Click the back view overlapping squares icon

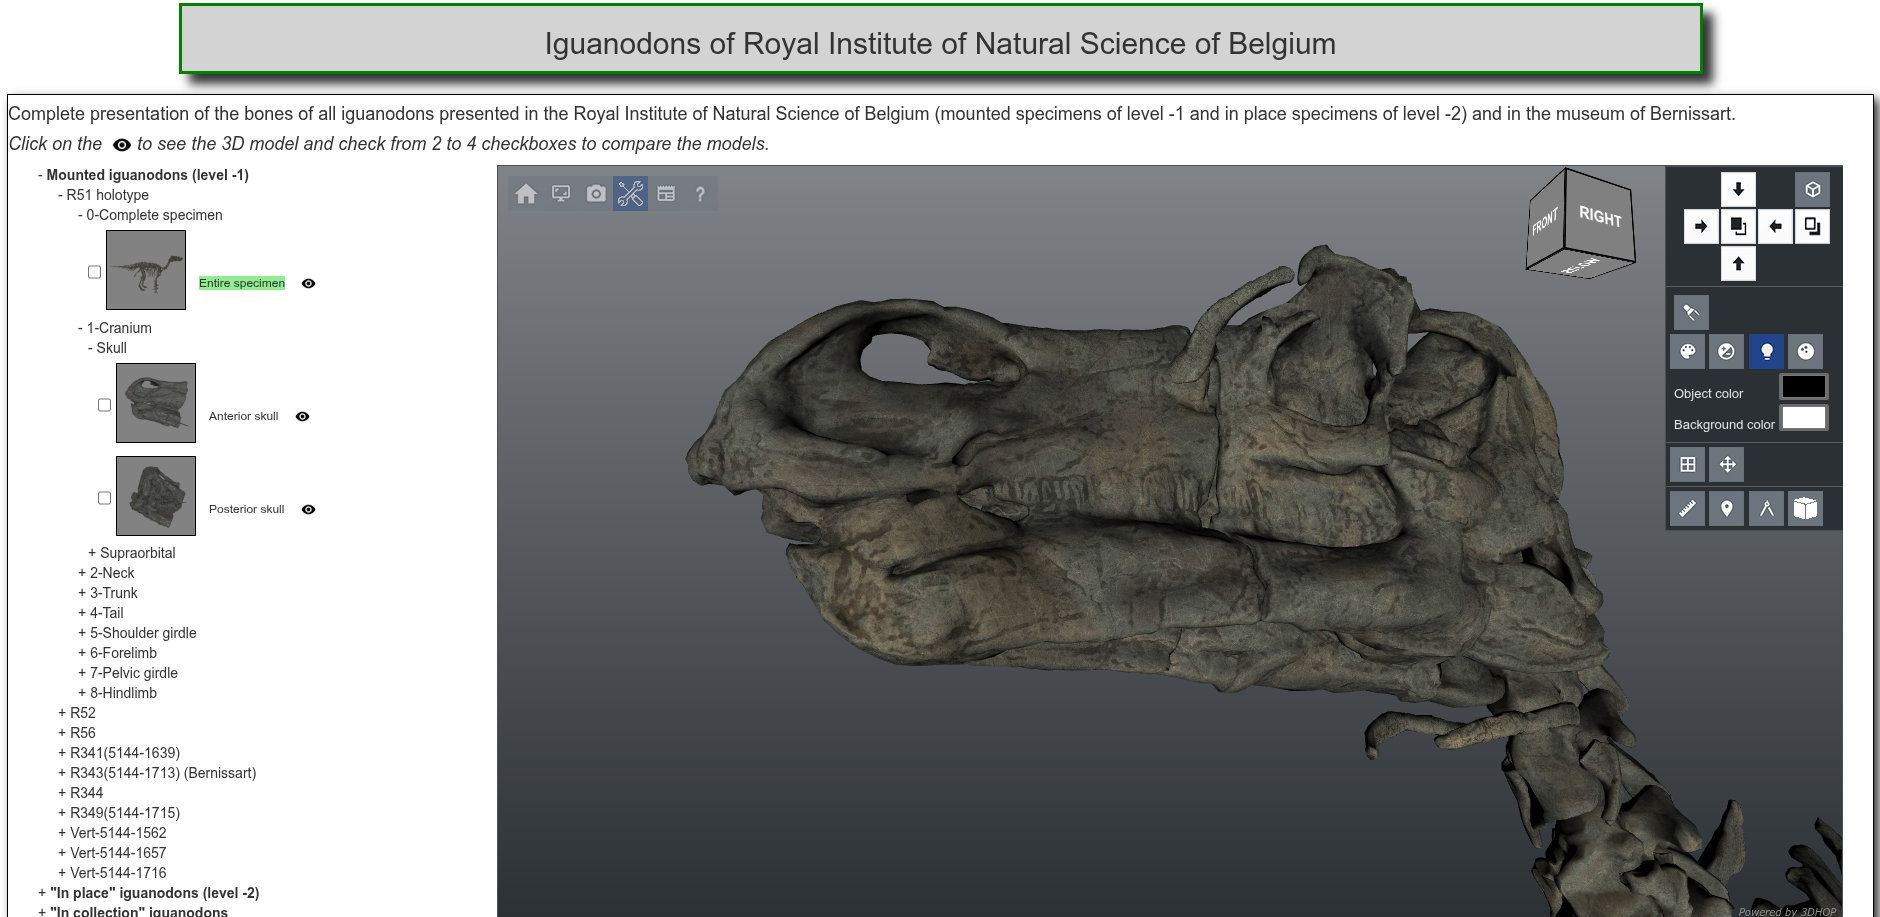tap(1812, 226)
